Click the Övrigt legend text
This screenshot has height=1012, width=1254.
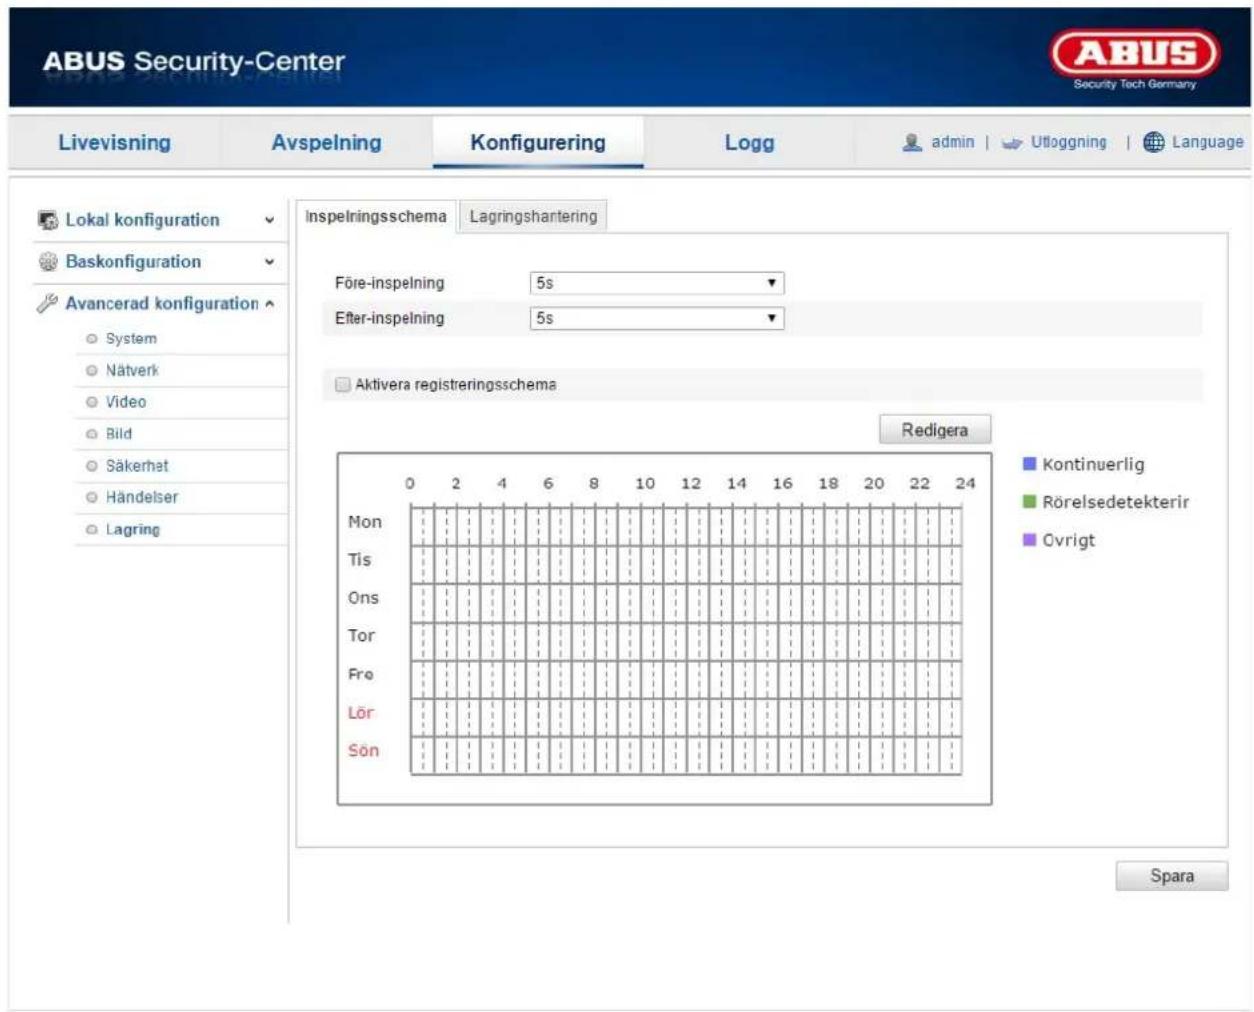click(1069, 540)
